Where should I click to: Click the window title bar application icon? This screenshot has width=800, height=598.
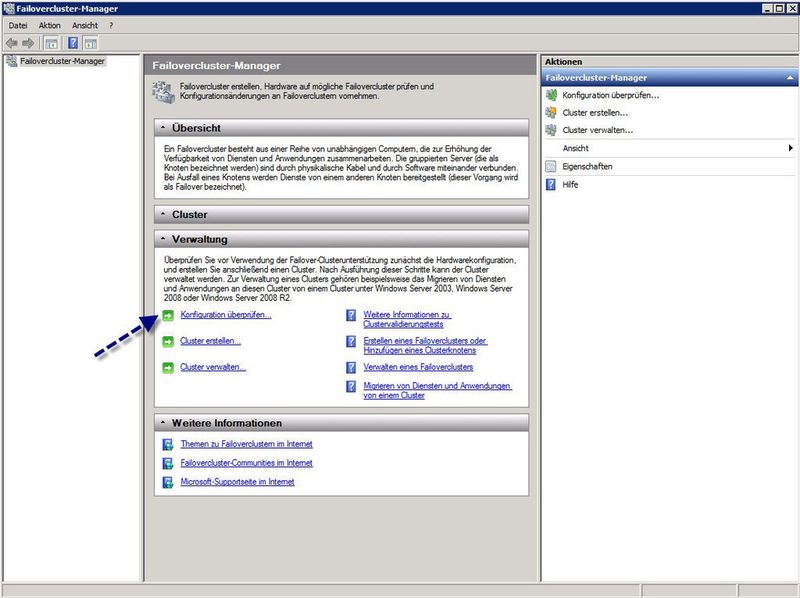click(8, 8)
